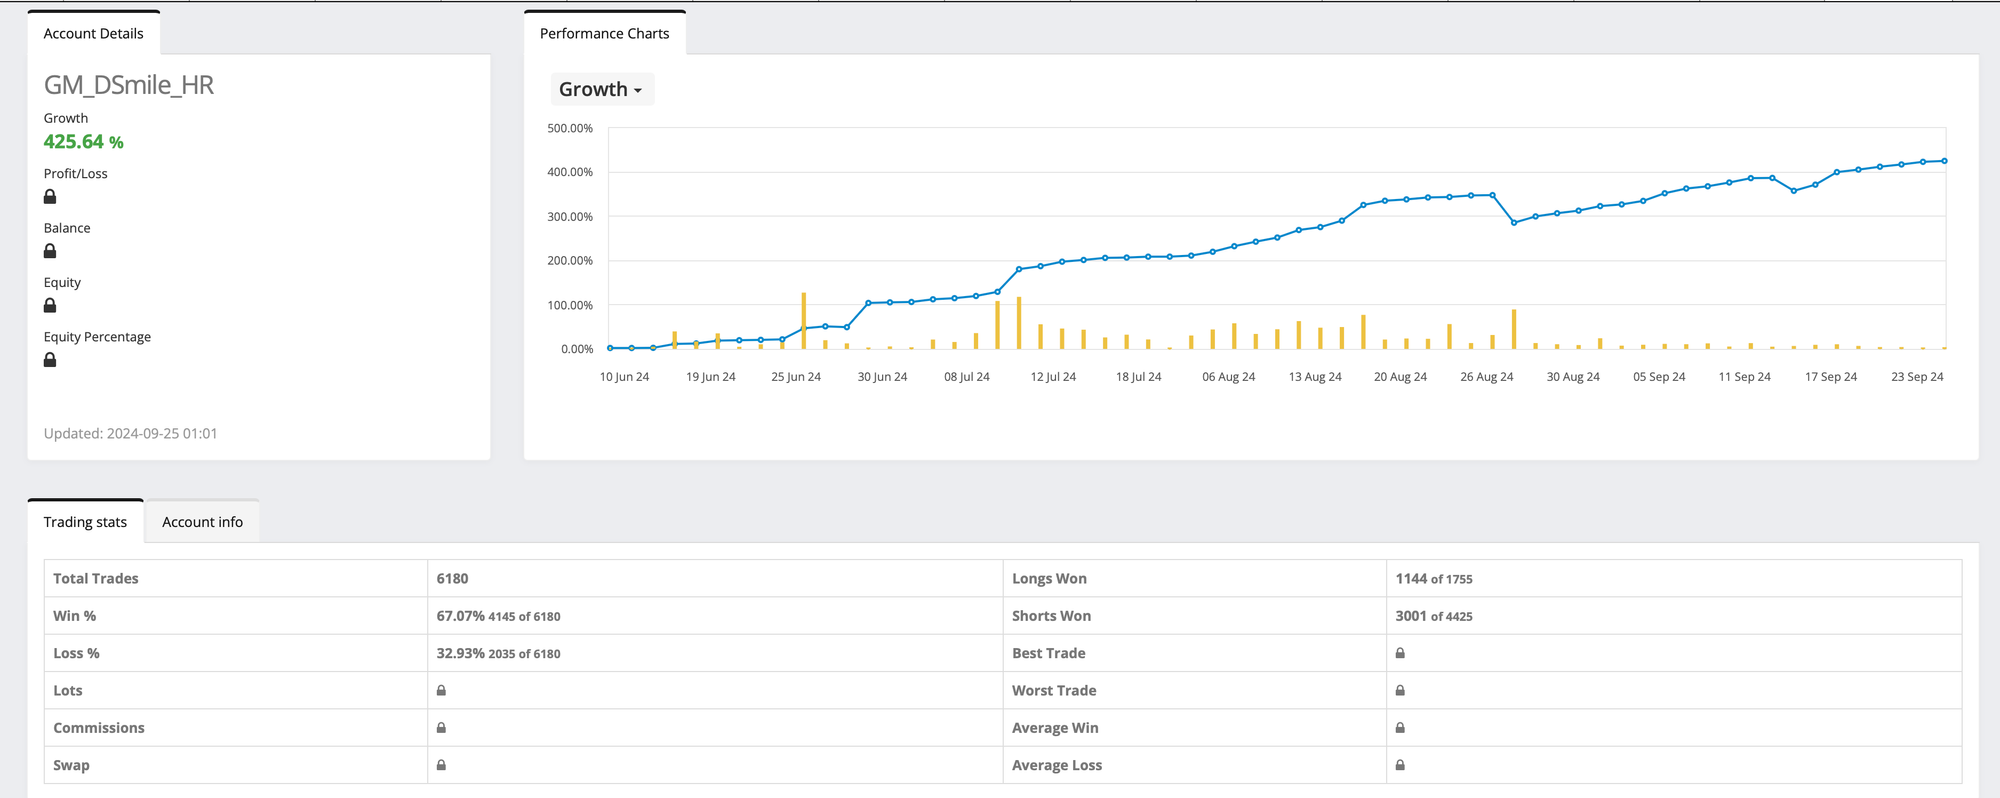Viewport: 2000px width, 798px height.
Task: Click the Profit/Loss lock icon
Action: click(50, 197)
